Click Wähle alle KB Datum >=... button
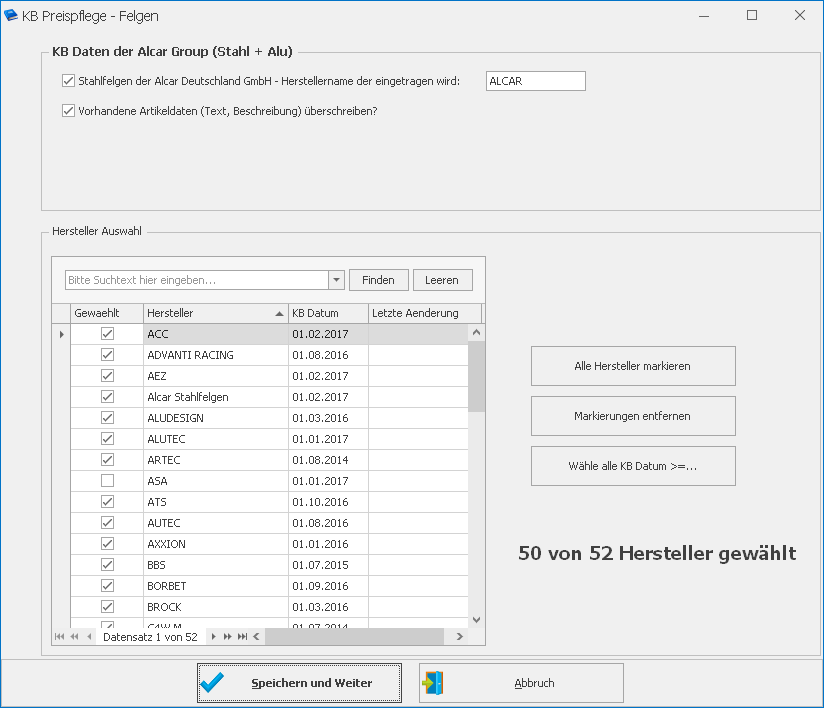Viewport: 824px width, 708px height. pyautogui.click(x=633, y=466)
